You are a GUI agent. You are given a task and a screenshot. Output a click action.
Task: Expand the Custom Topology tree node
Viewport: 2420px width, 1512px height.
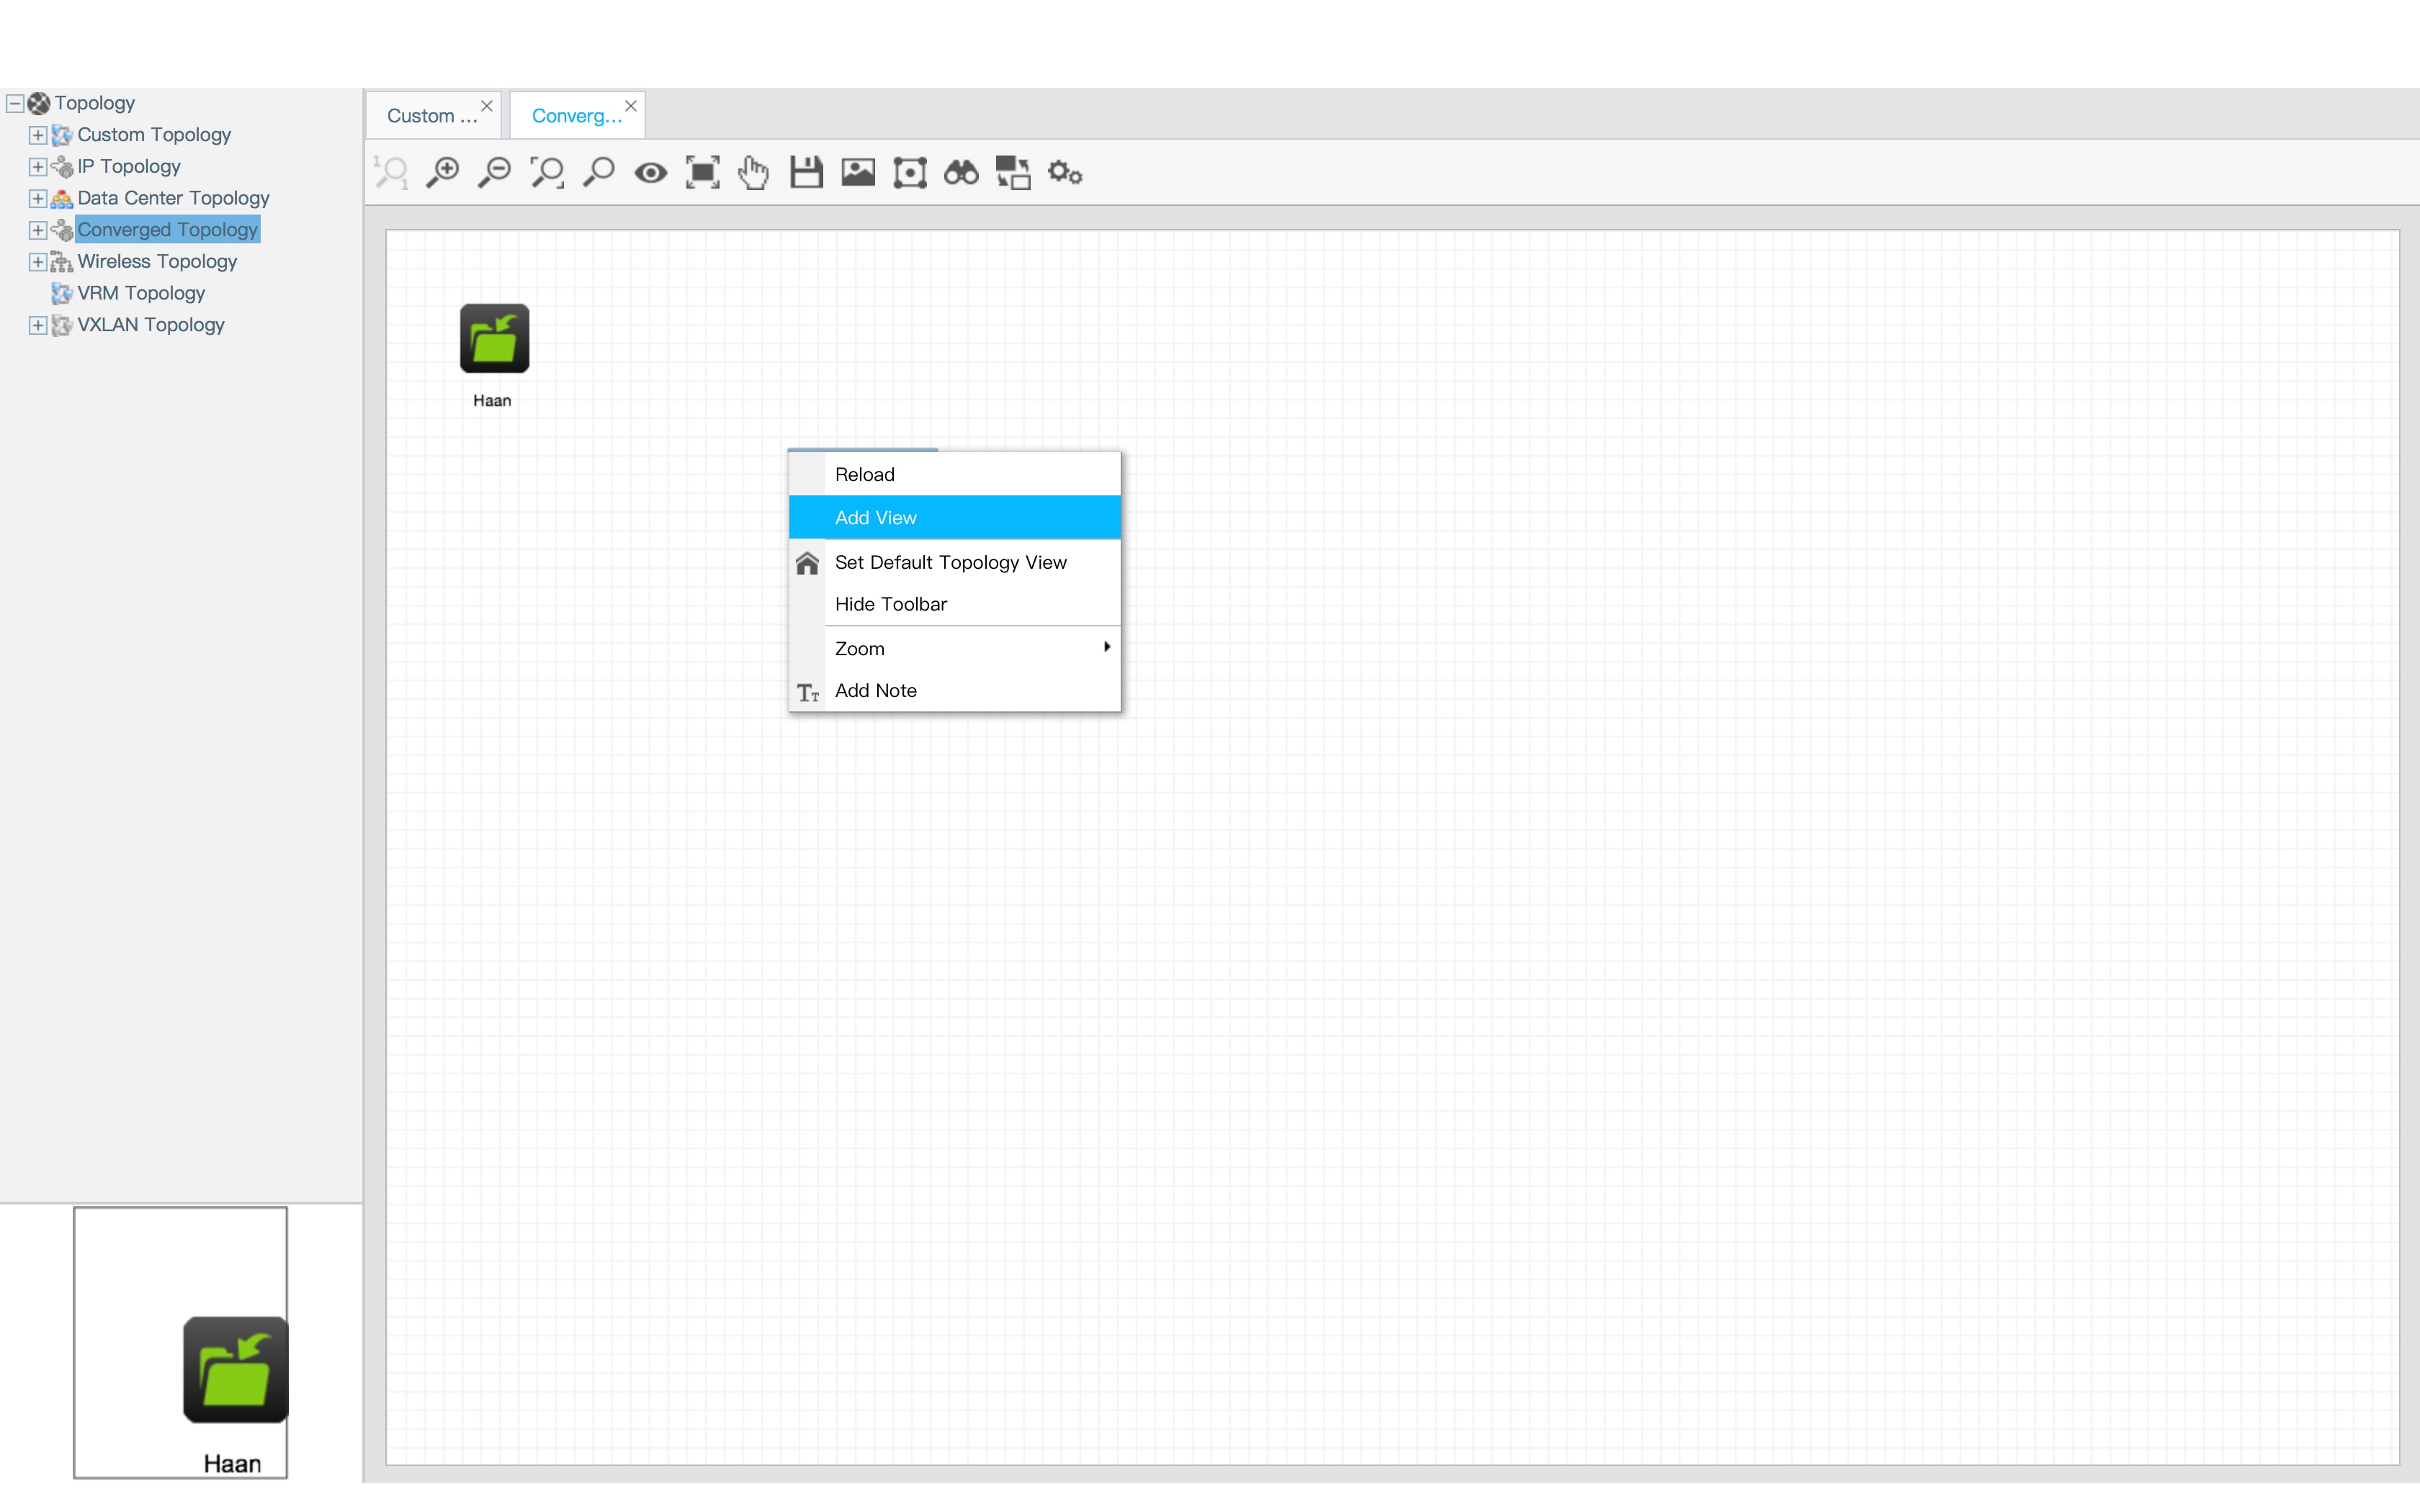point(37,134)
